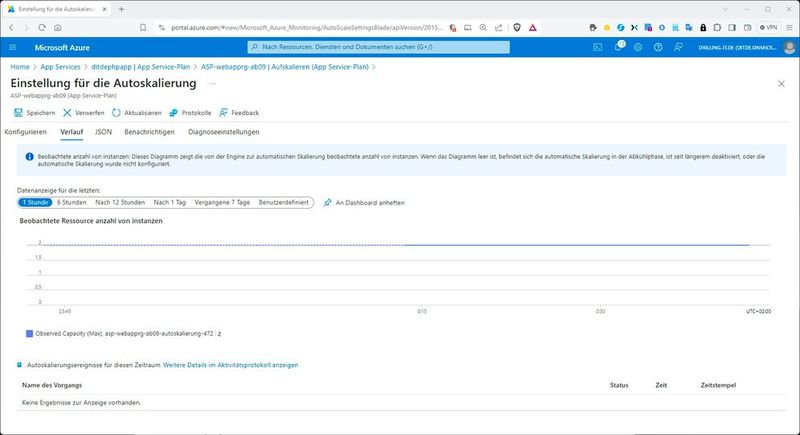Discard changes with Verwerfen
This screenshot has width=800, height=435.
tap(84, 113)
